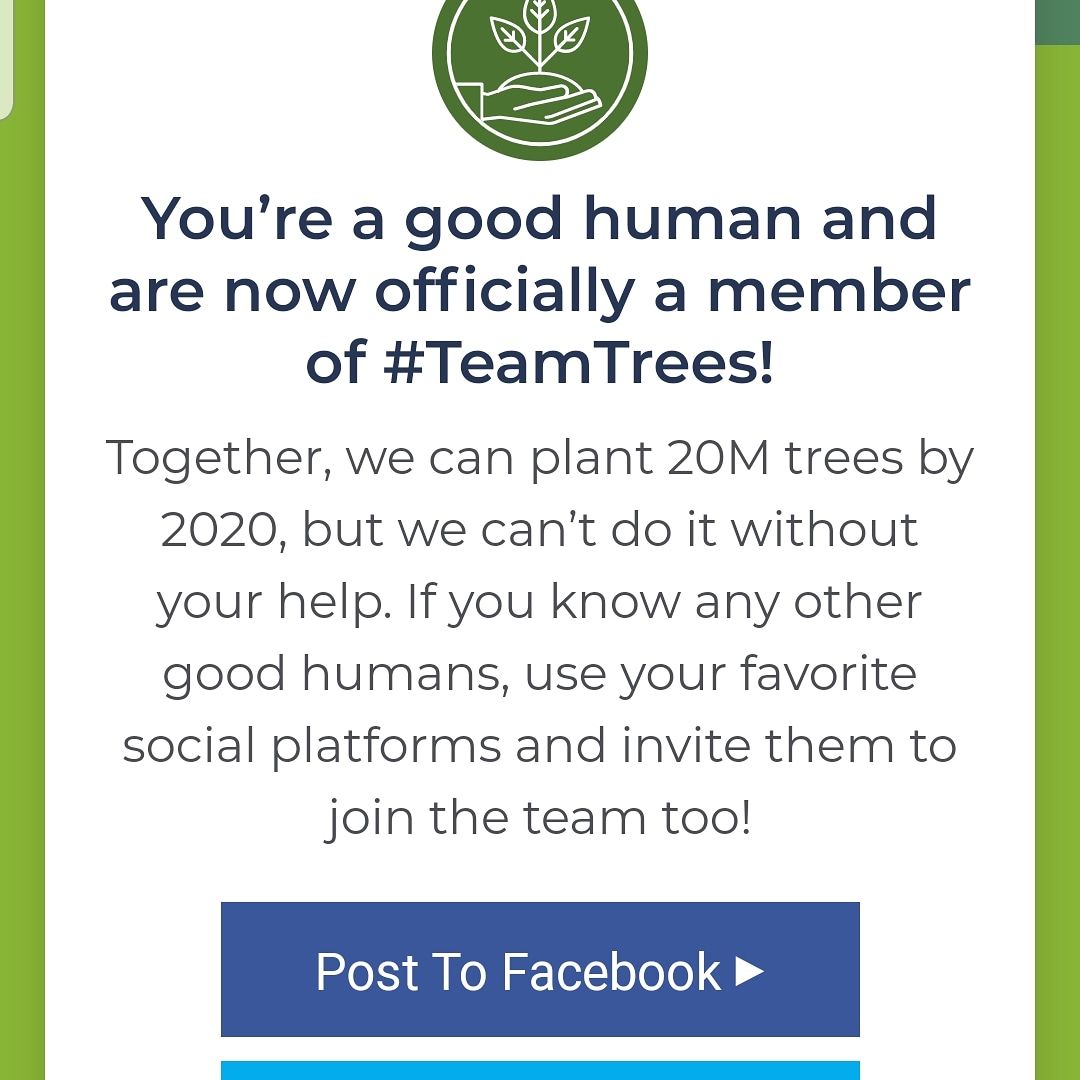Click the Post To Facebook button
Viewport: 1080px width, 1080px height.
(x=540, y=968)
